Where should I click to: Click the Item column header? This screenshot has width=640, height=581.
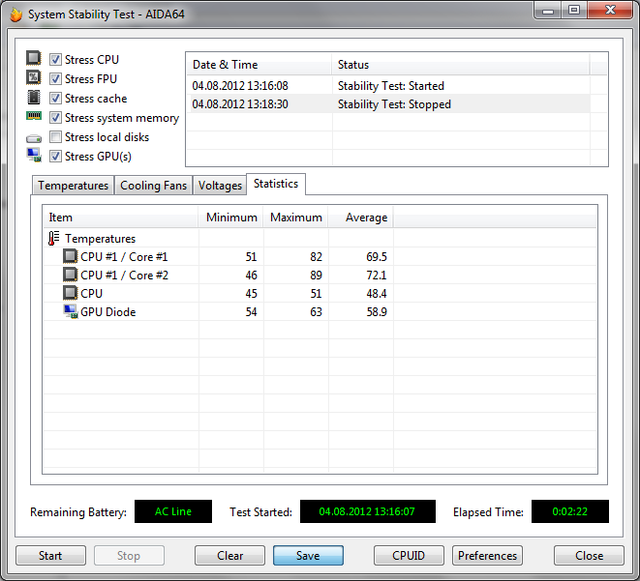(x=121, y=217)
